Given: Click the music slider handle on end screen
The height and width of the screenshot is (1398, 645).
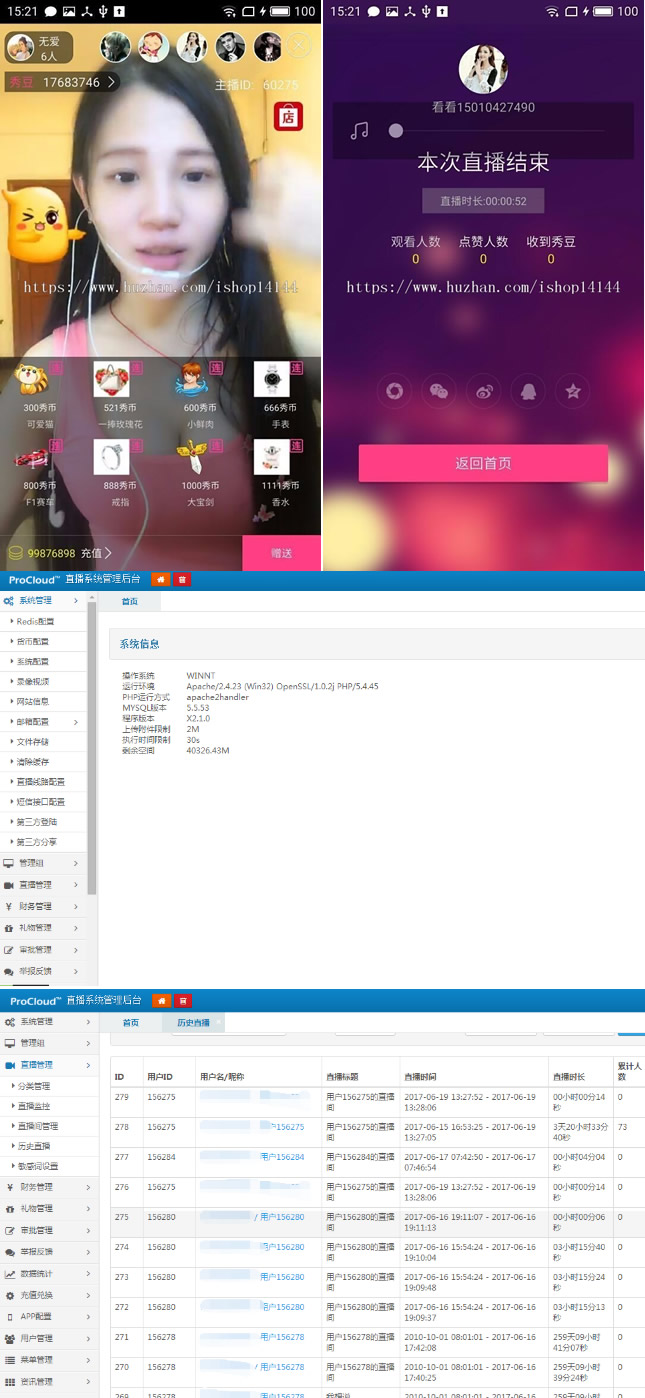Looking at the screenshot, I should point(396,131).
